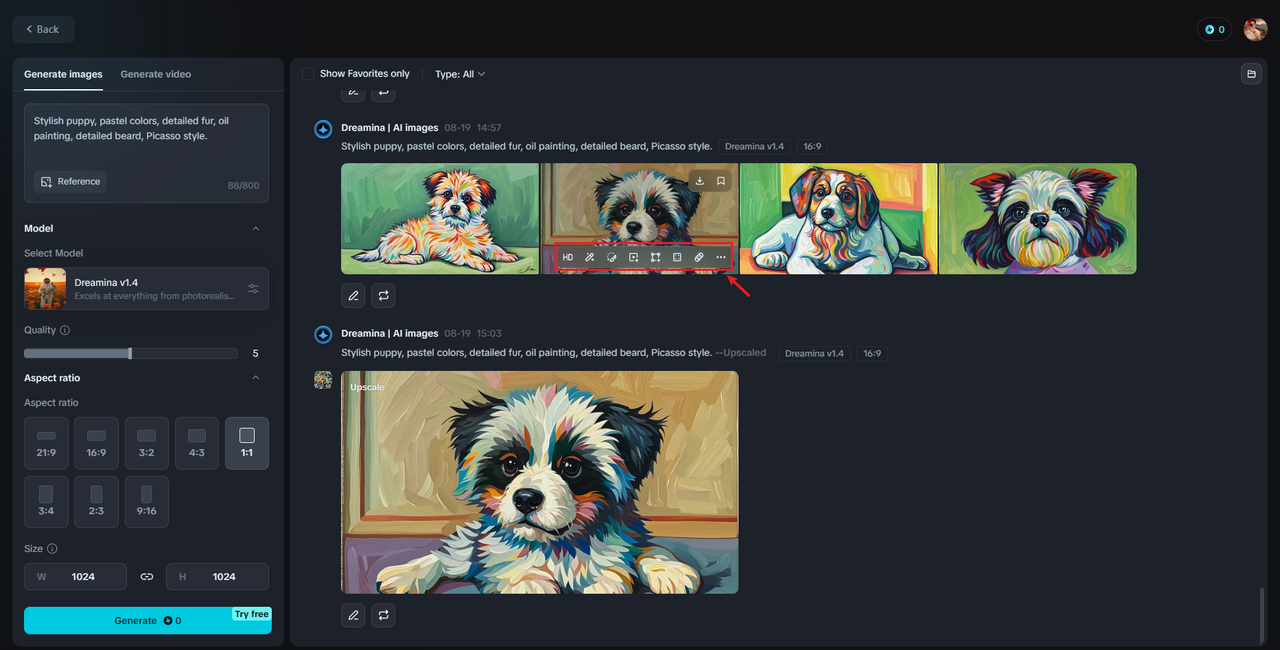Select the 1:1 aspect ratio
Viewport: 1280px width, 650px height.
coord(247,443)
